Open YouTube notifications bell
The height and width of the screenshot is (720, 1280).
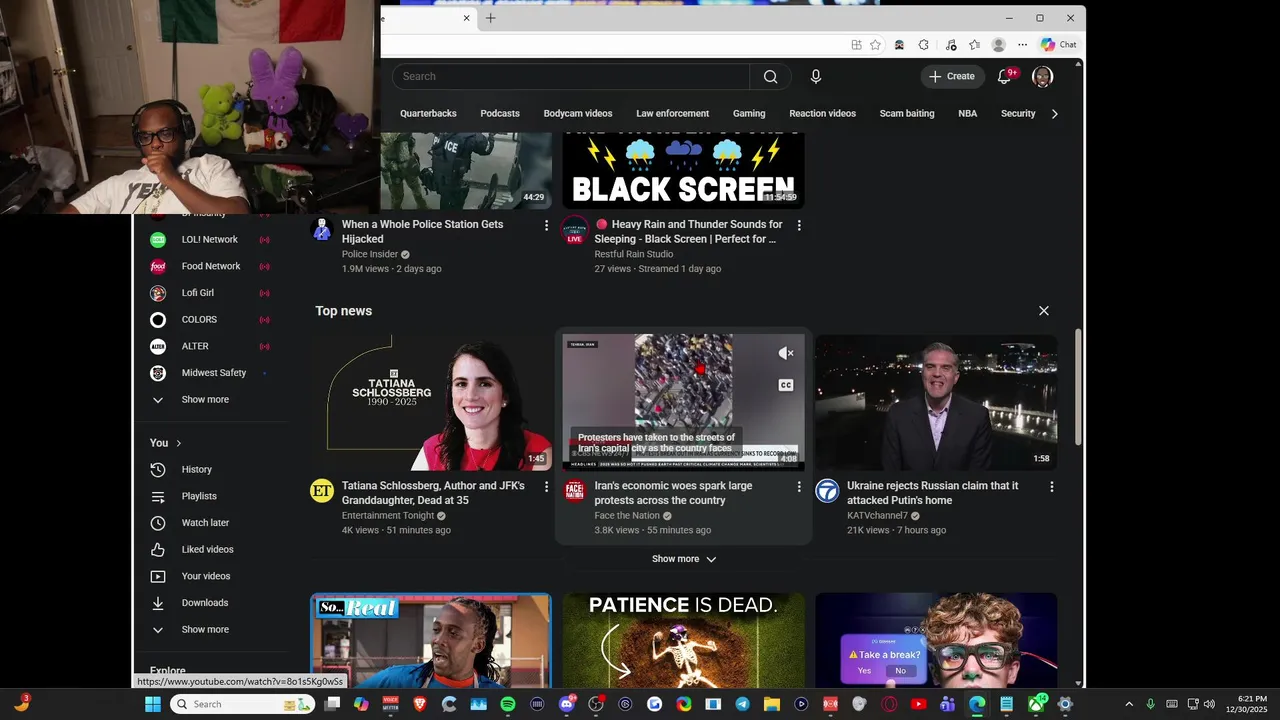1005,76
